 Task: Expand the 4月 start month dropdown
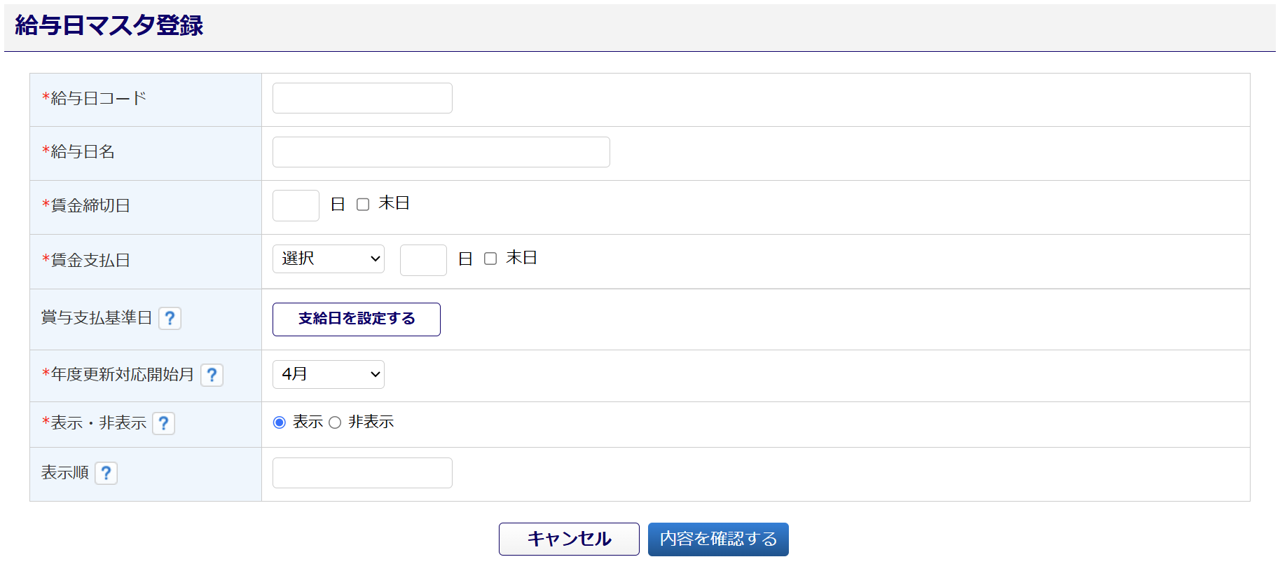328,374
